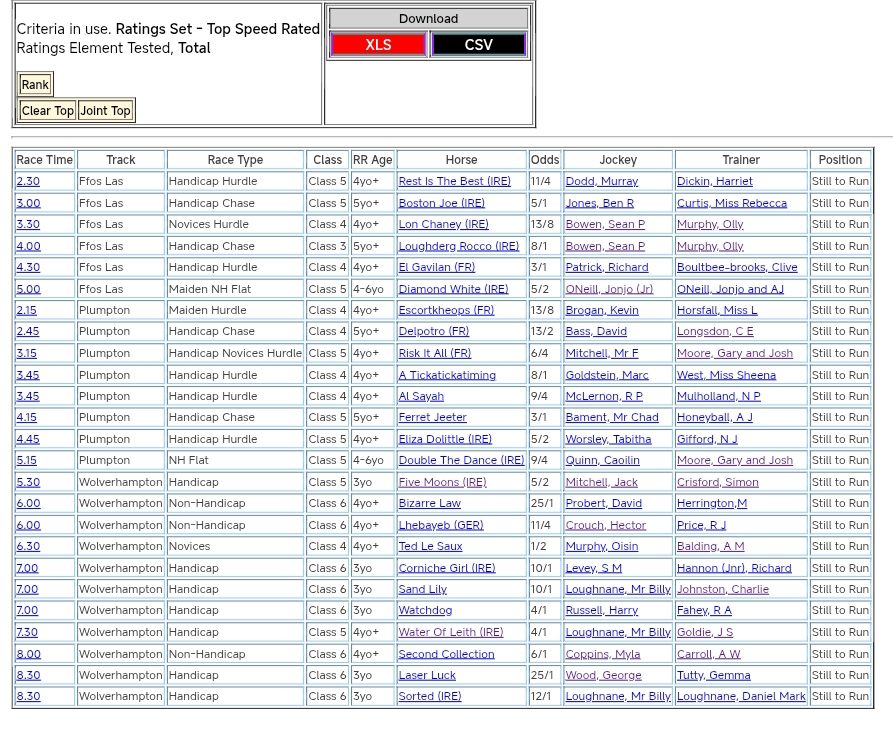The width and height of the screenshot is (893, 733).
Task: Open horse Rest Is The Best (IRE)
Action: (454, 182)
